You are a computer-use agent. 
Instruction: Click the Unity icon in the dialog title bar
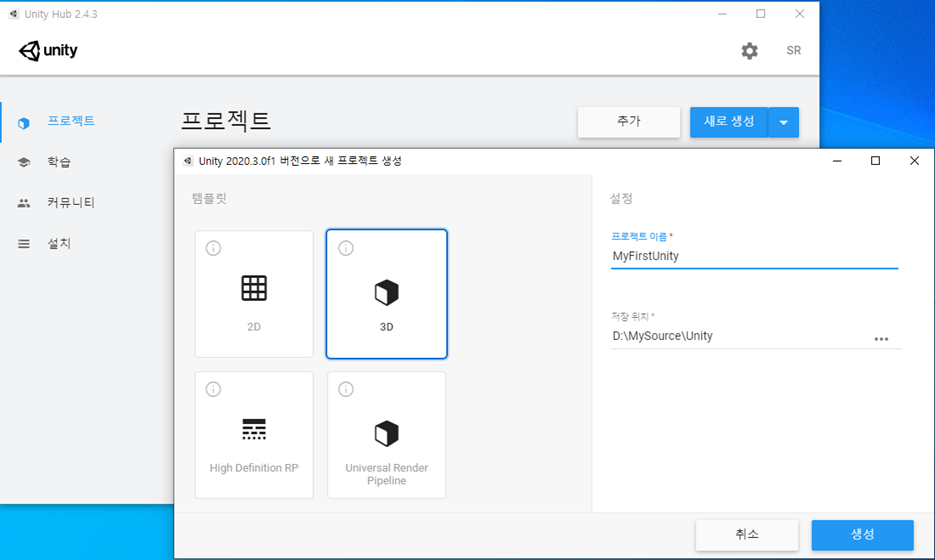click(x=188, y=161)
